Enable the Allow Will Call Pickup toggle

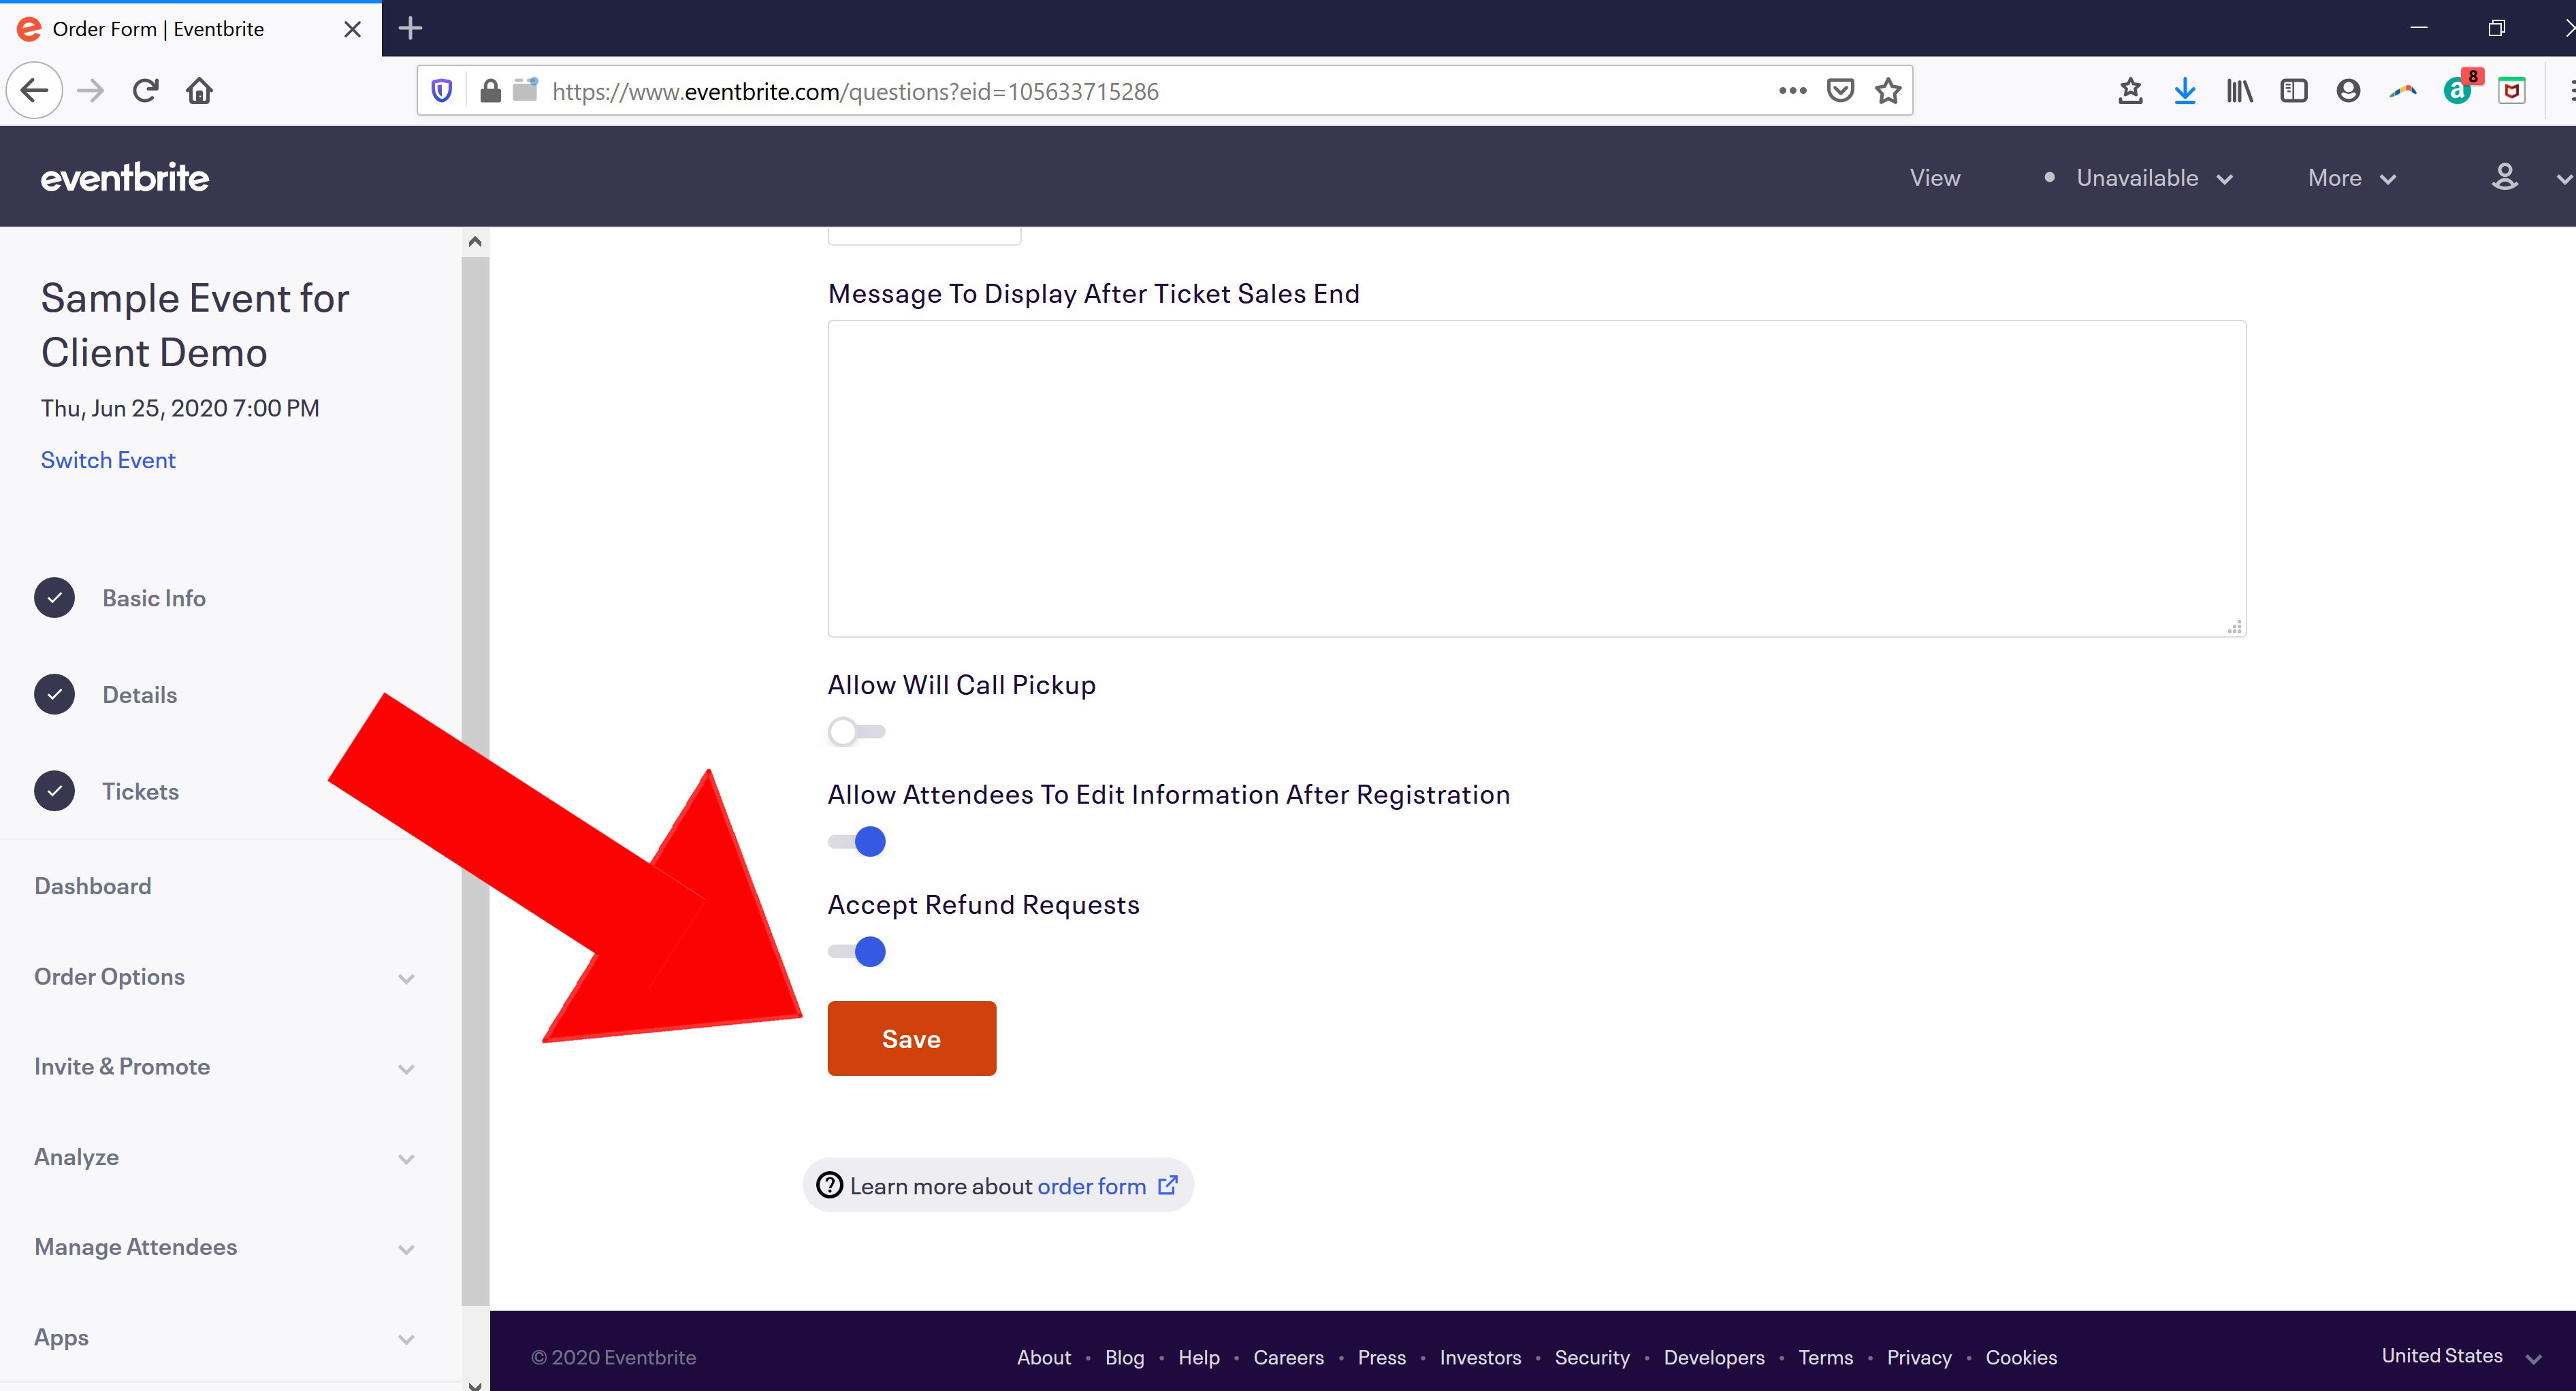pos(856,732)
